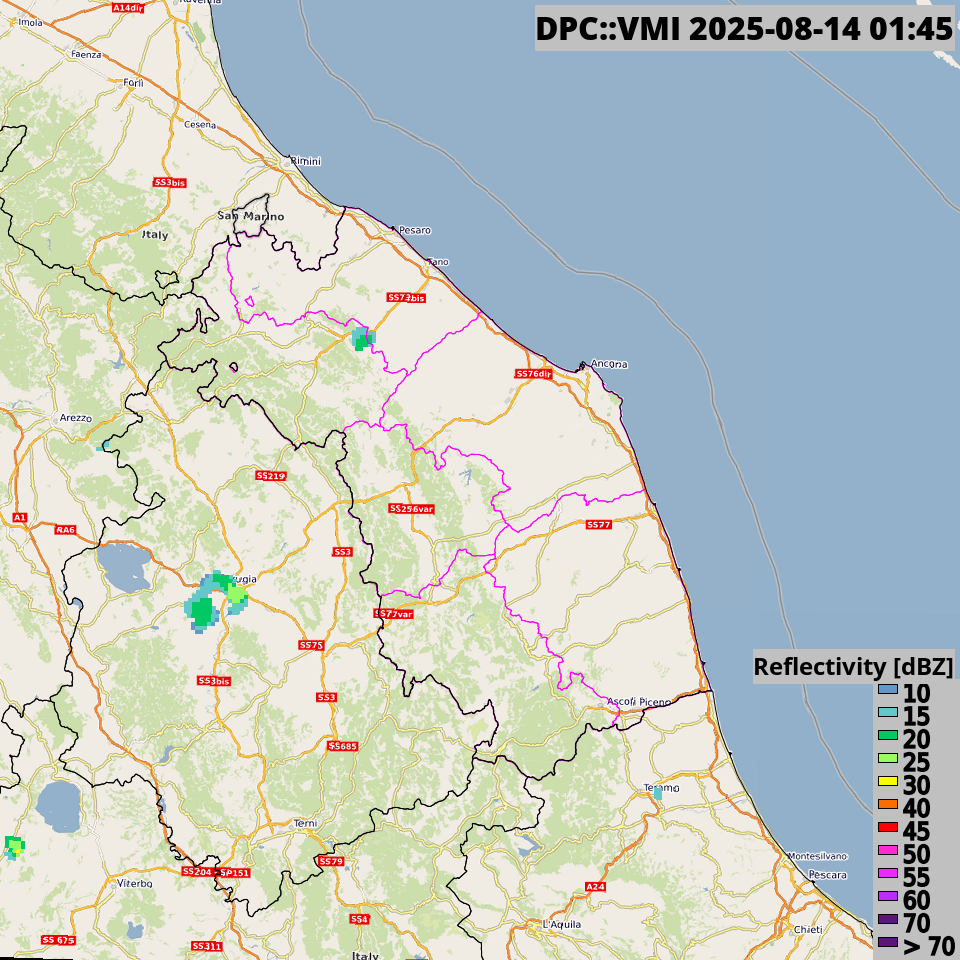
Task: Click the Imola city label
Action: click(x=31, y=23)
